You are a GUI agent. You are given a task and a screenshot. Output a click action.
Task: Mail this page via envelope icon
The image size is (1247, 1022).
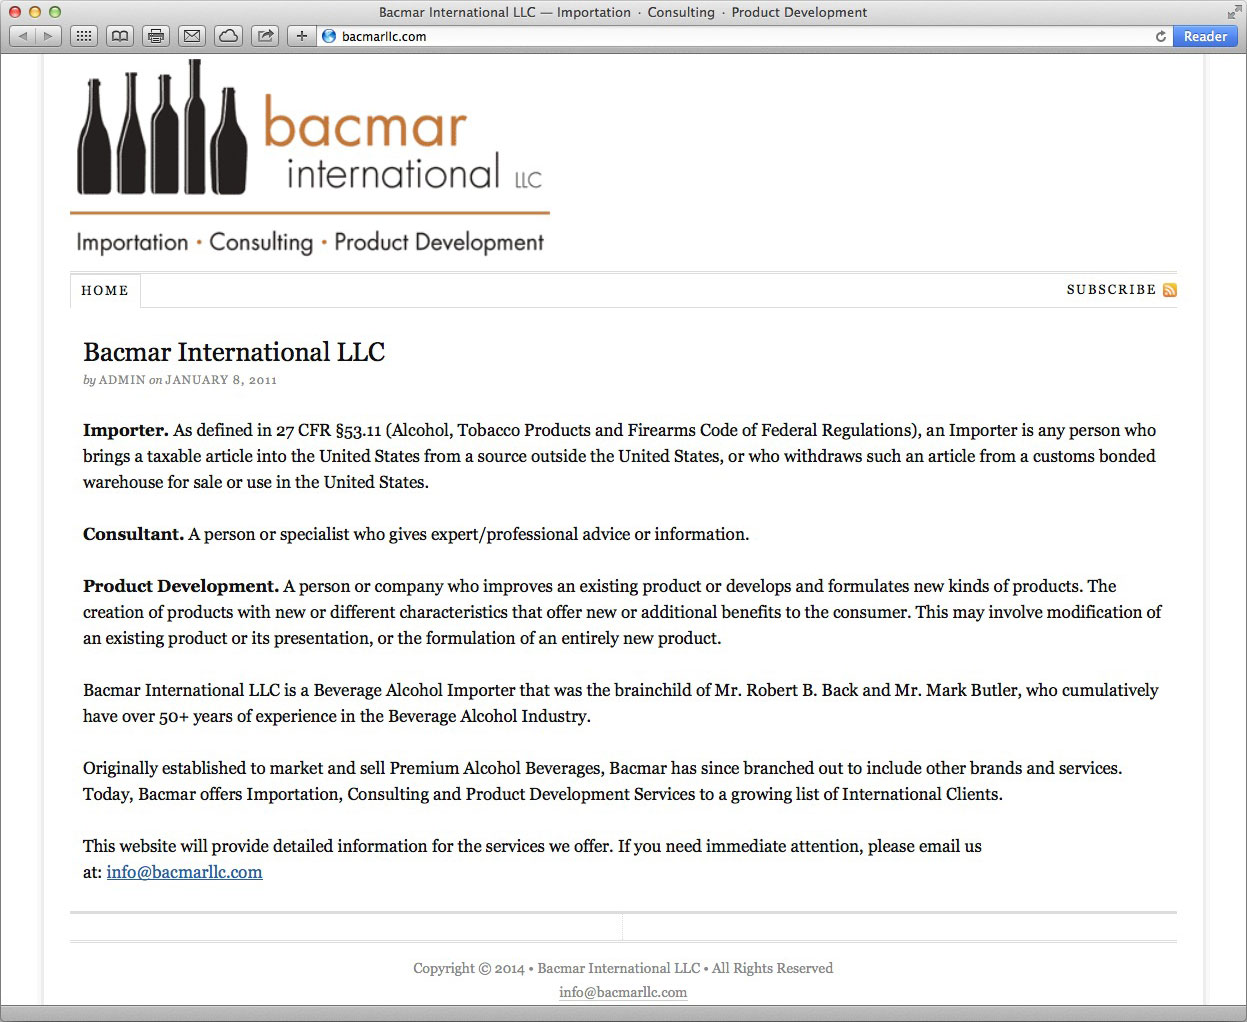tap(192, 36)
